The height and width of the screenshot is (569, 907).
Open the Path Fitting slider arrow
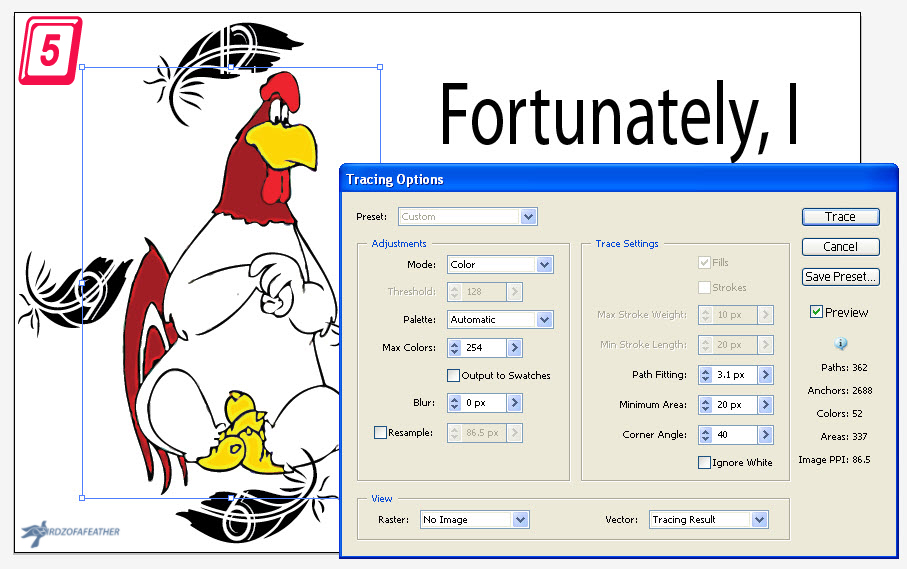coord(766,375)
